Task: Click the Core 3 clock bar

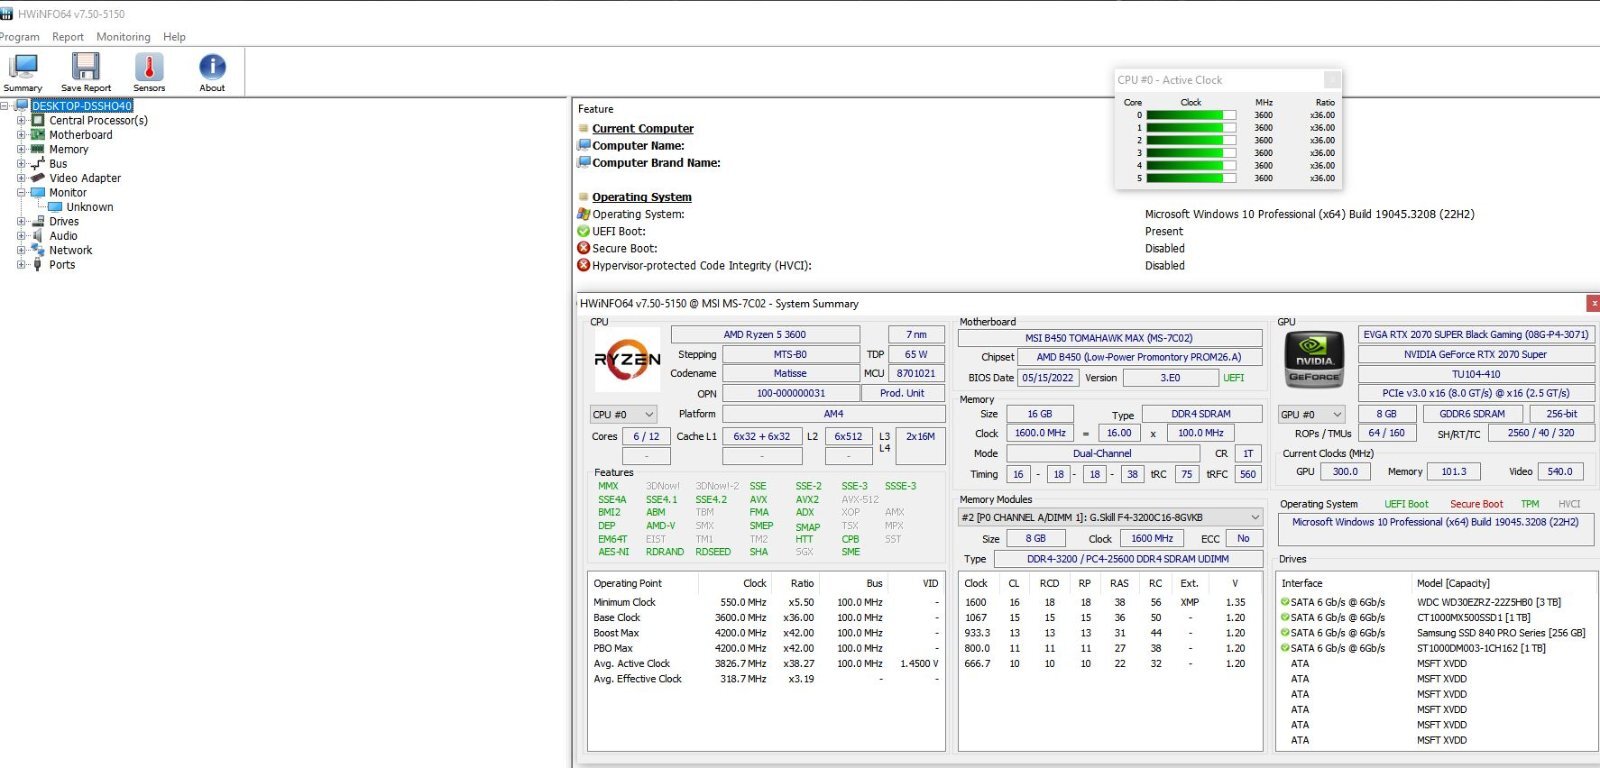Action: pyautogui.click(x=1191, y=153)
